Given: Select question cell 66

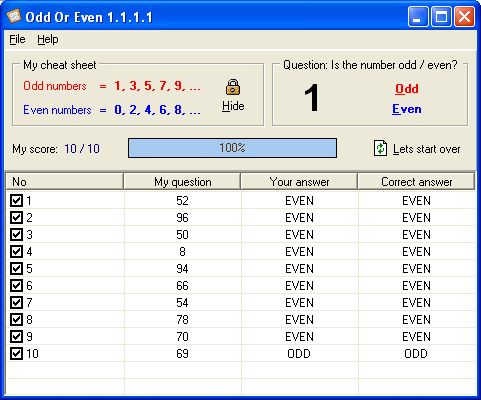Looking at the screenshot, I should coord(182,286).
